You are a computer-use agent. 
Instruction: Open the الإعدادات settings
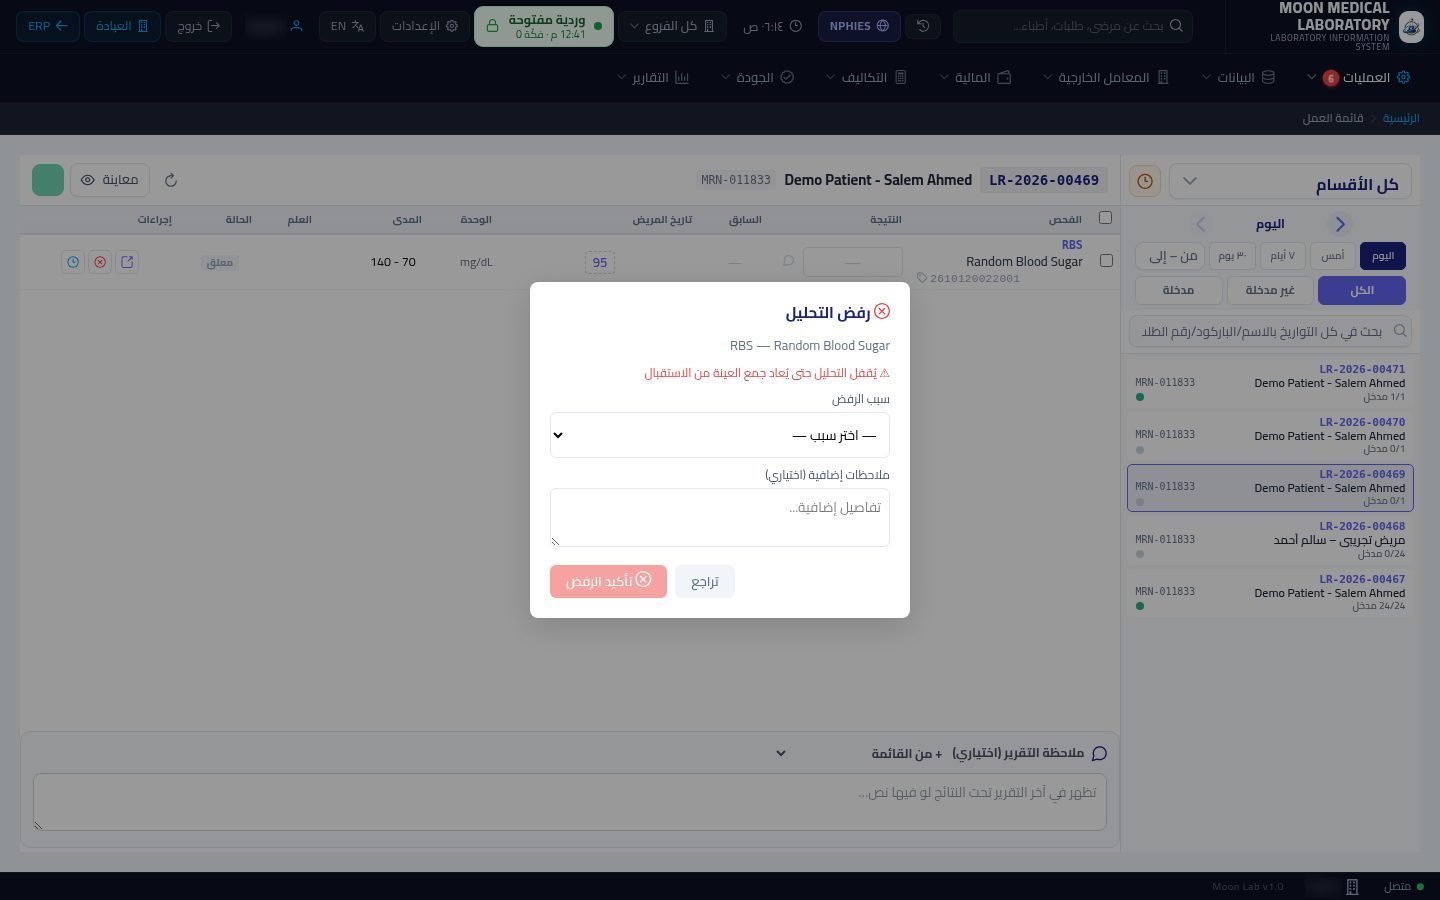pos(426,26)
